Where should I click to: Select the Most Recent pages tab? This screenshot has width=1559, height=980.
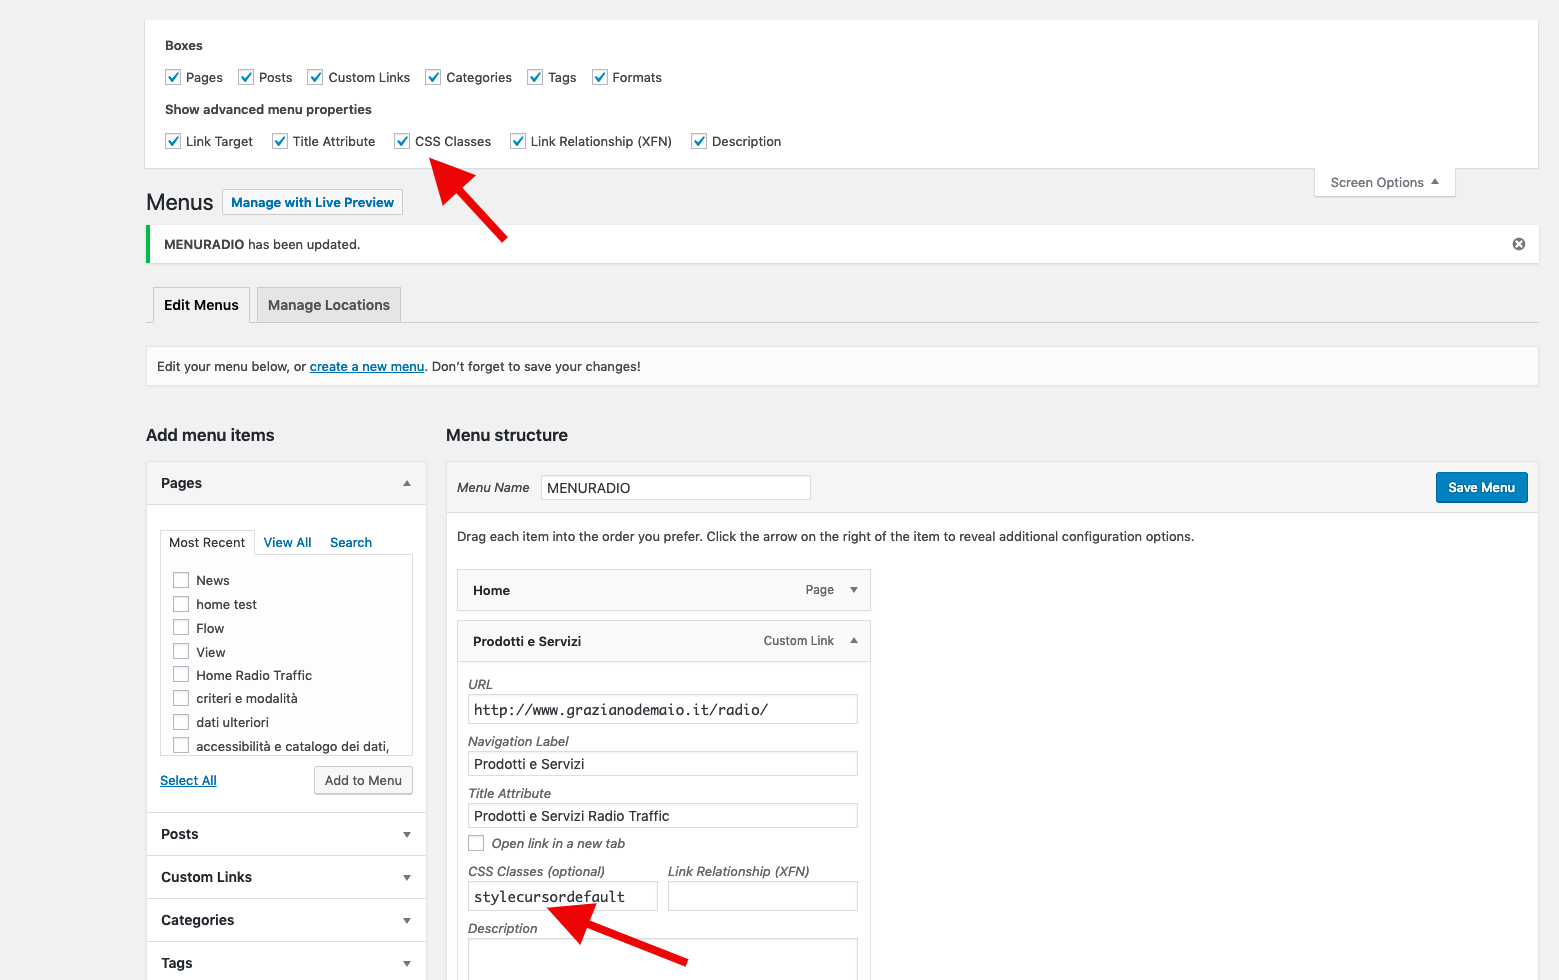coord(207,542)
